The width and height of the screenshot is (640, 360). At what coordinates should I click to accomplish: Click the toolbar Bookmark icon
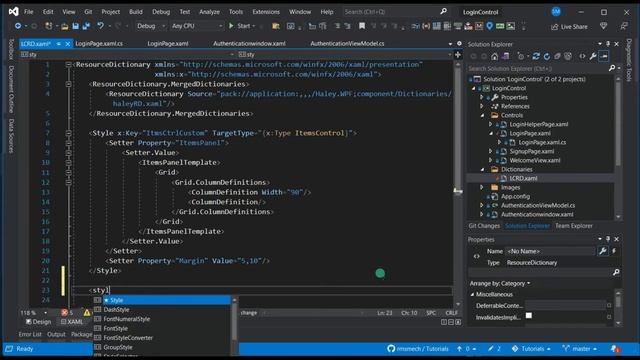click(x=362, y=26)
